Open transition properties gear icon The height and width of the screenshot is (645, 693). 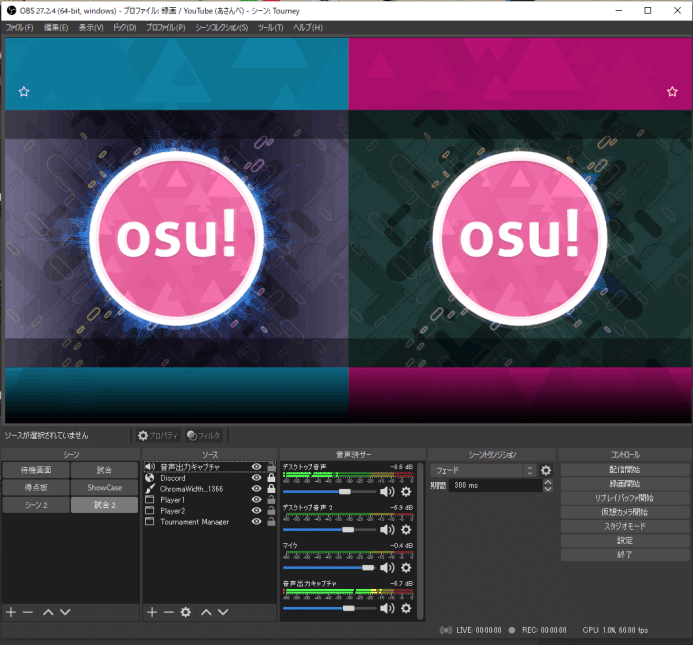point(546,470)
